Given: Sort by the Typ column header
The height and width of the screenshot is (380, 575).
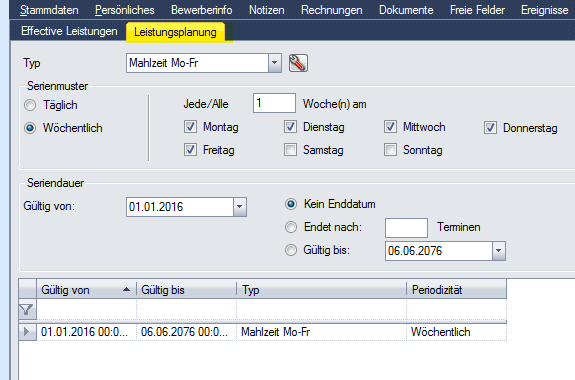Looking at the screenshot, I should 322,290.
